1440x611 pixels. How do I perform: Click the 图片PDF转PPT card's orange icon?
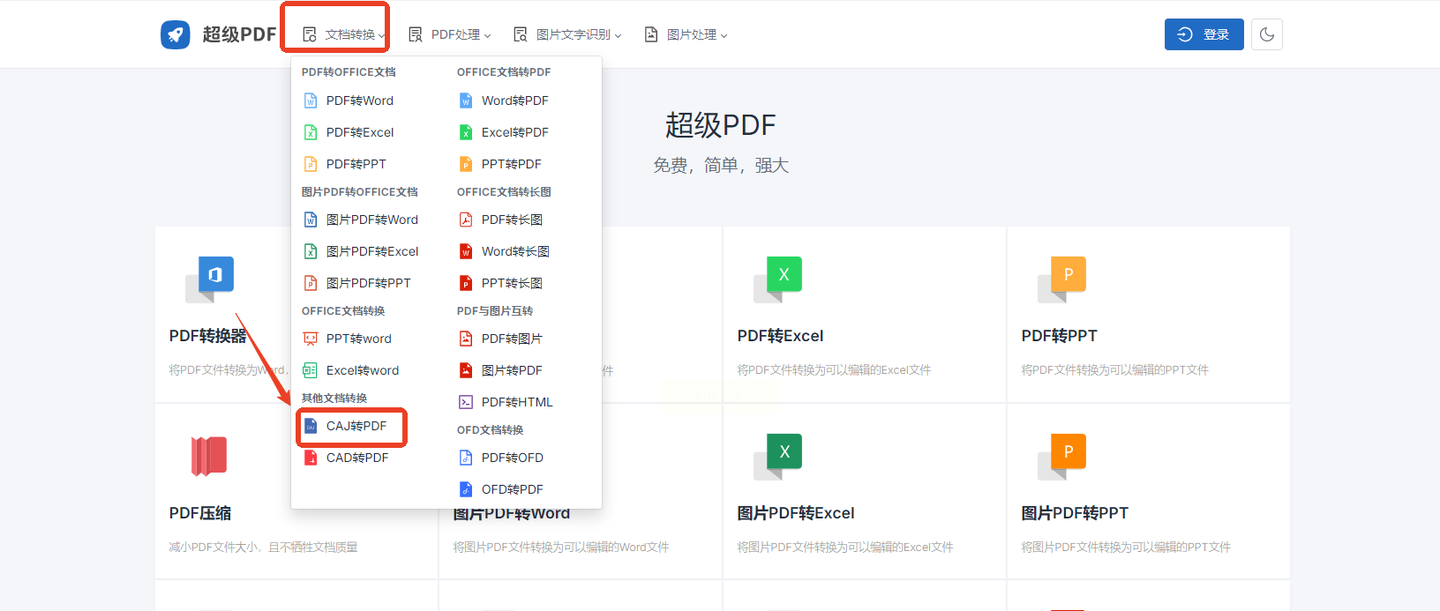point(1062,457)
